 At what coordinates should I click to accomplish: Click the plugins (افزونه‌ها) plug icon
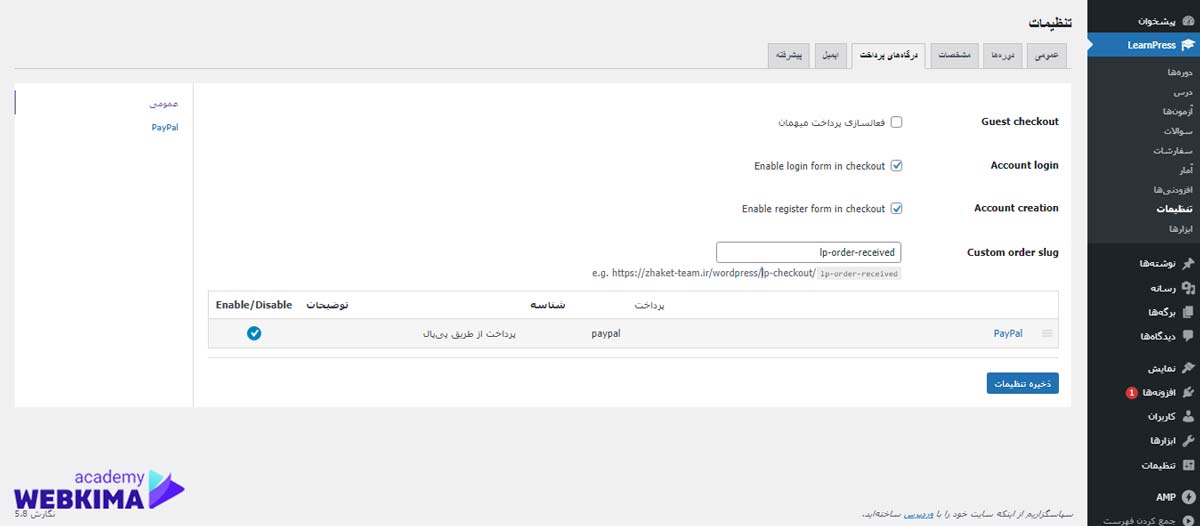[x=1187, y=392]
